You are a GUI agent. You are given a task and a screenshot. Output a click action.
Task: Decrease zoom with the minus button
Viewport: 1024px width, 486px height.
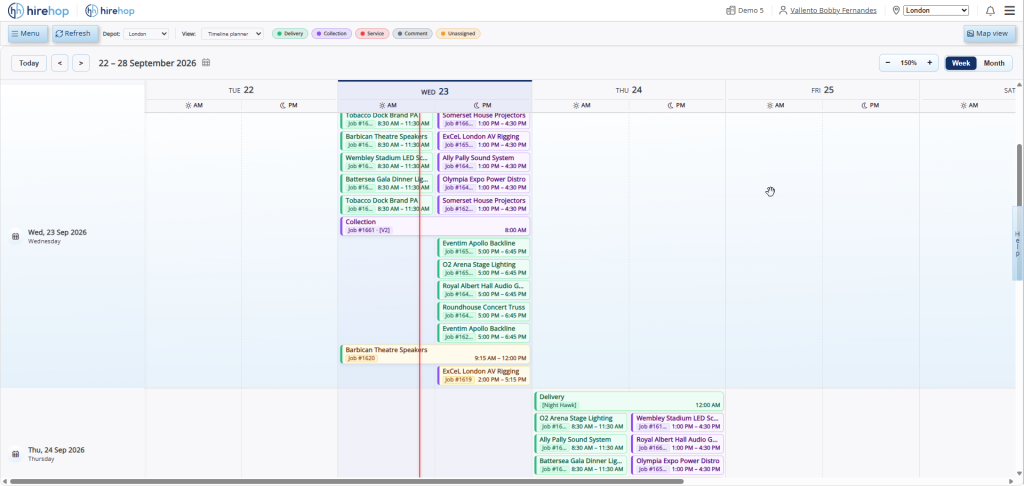[x=888, y=63]
